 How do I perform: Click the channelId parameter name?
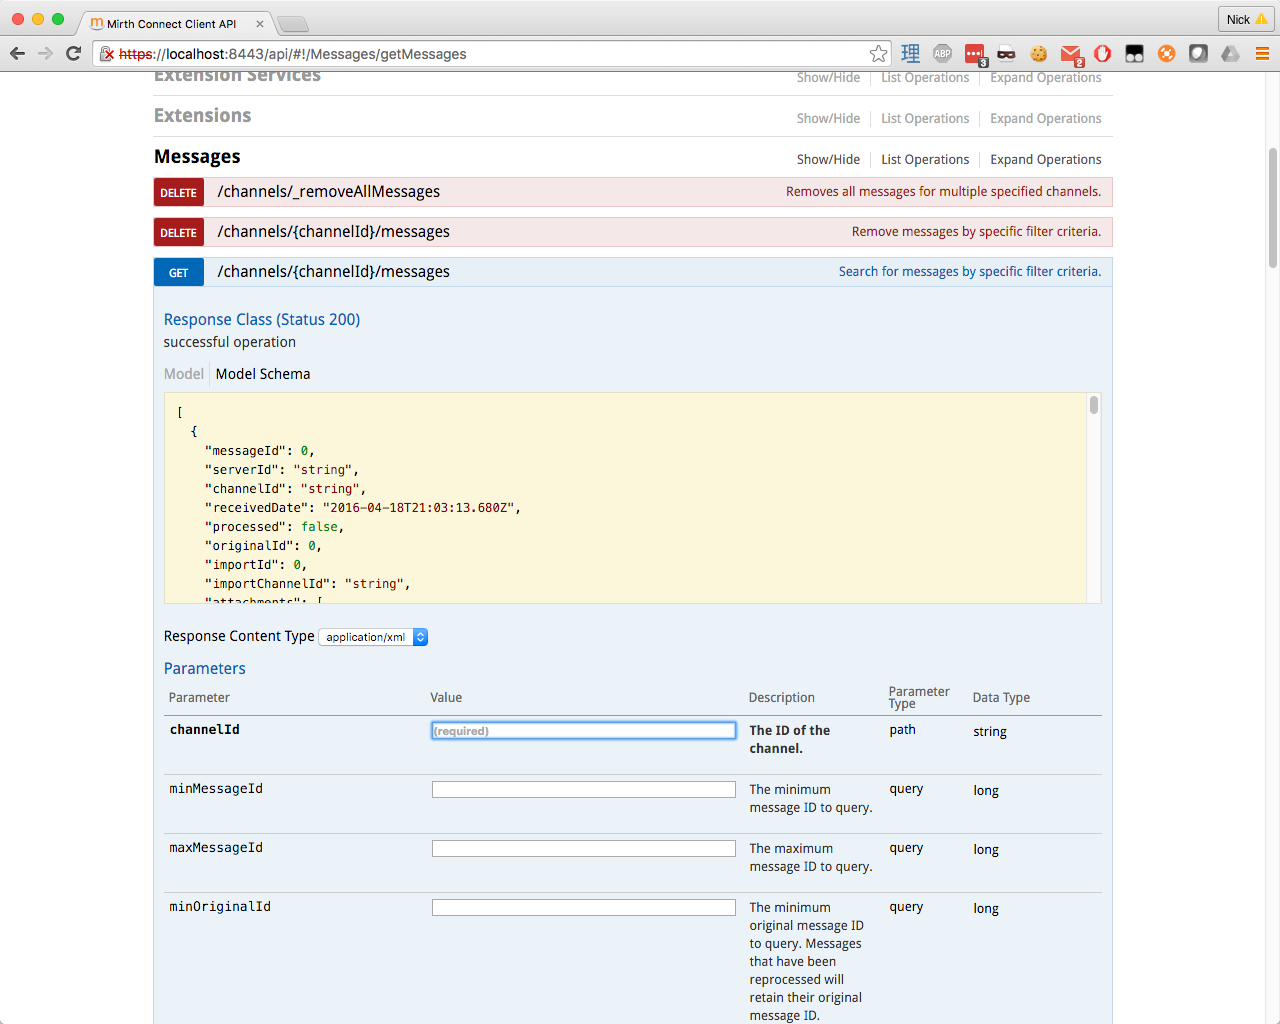click(x=205, y=730)
